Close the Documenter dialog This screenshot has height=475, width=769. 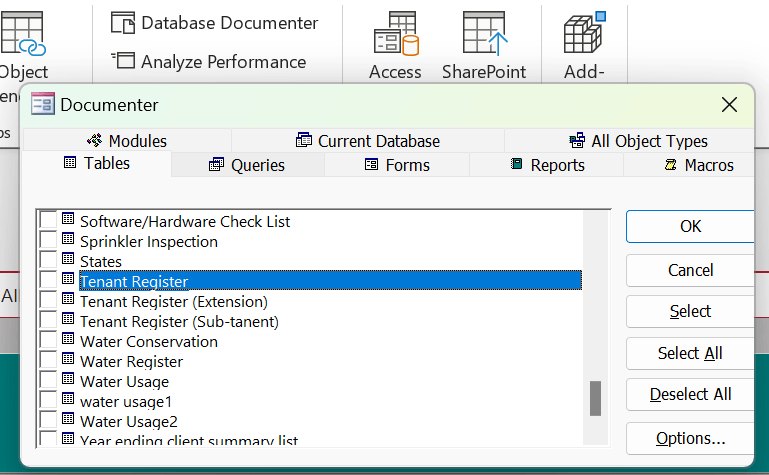pos(729,104)
